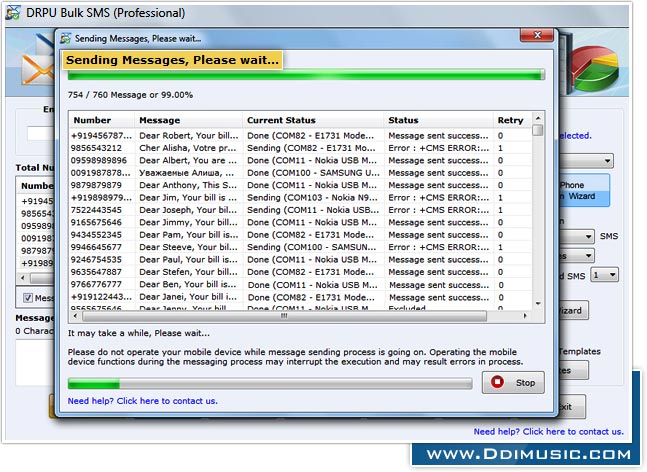Select the row for number 9635647887
The image size is (647, 472).
coord(300,271)
